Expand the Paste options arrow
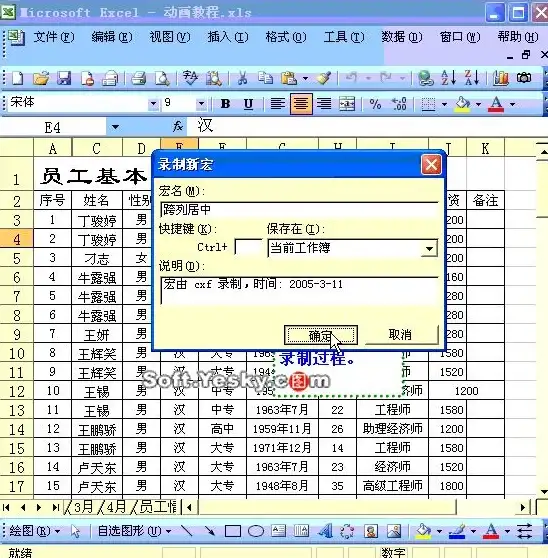The width and height of the screenshot is (548, 558). (x=305, y=78)
